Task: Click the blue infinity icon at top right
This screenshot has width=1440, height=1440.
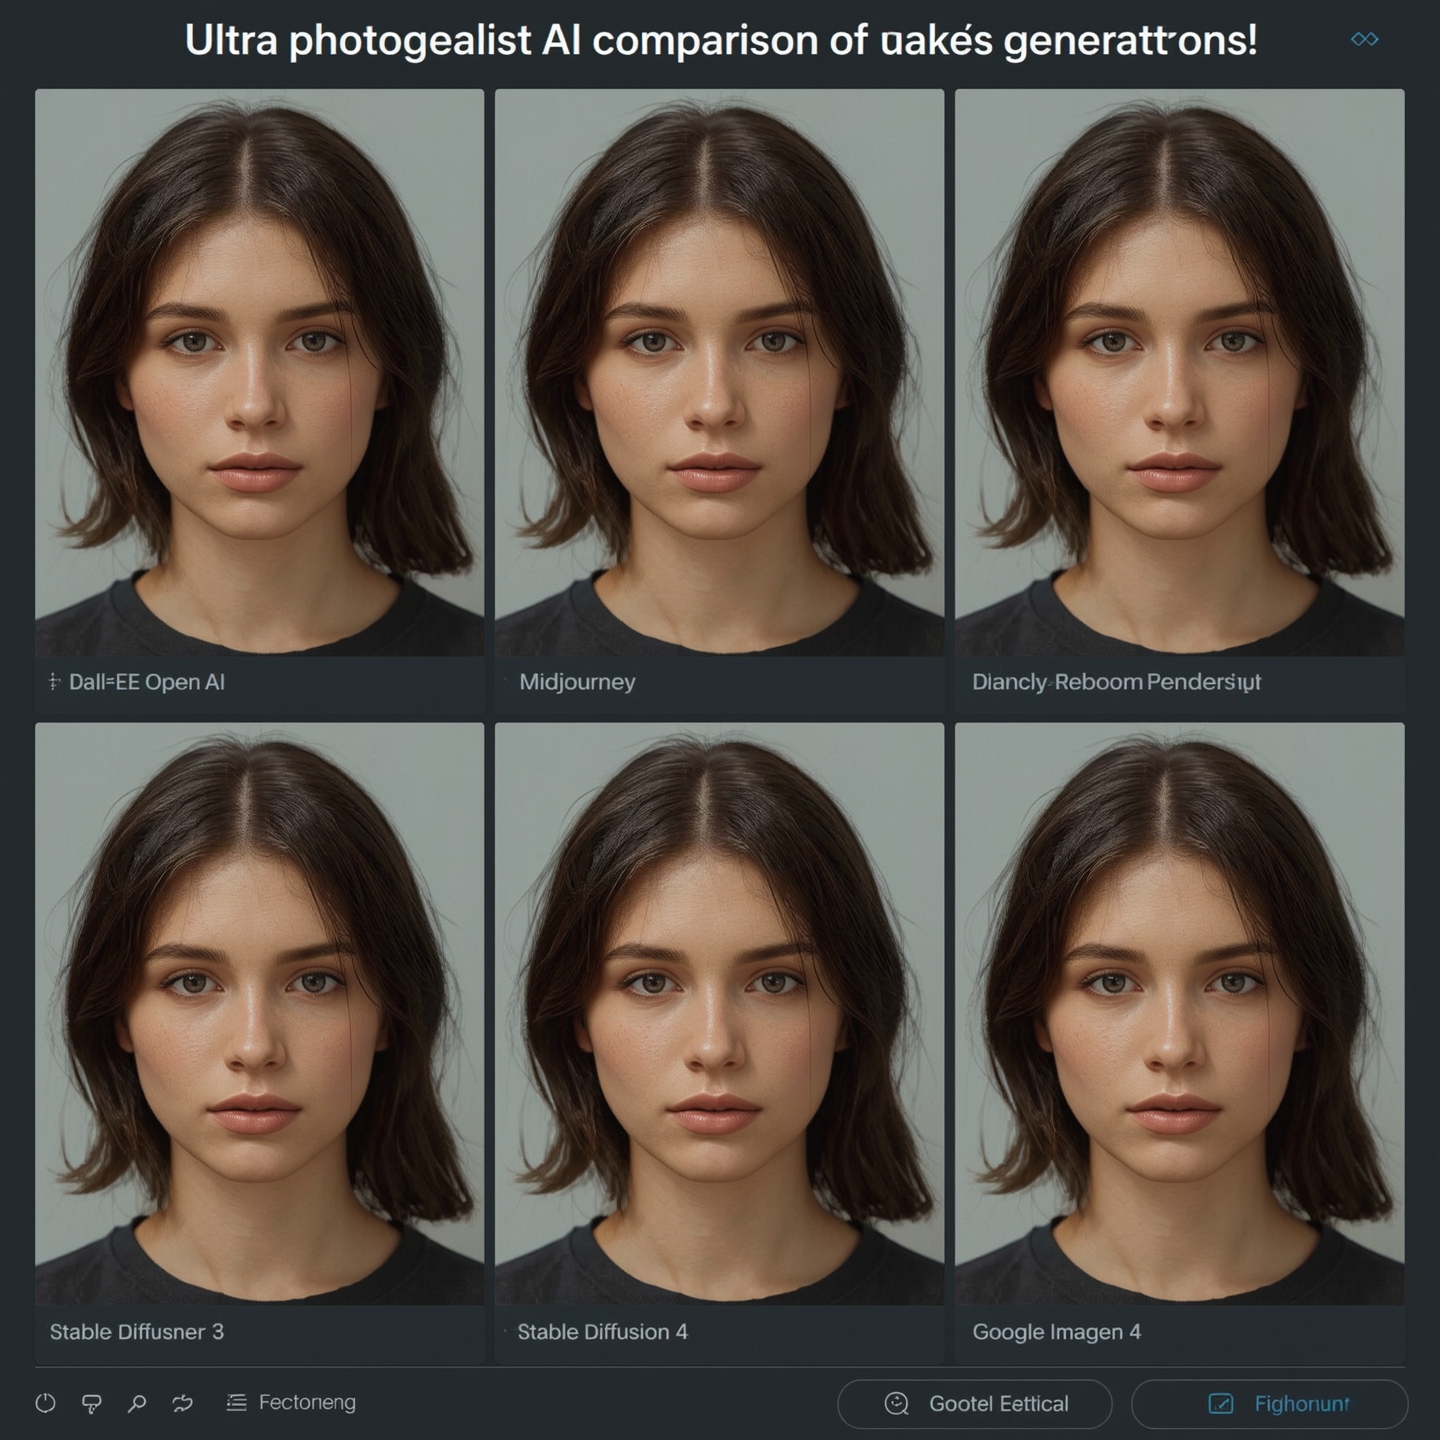Action: tap(1364, 39)
